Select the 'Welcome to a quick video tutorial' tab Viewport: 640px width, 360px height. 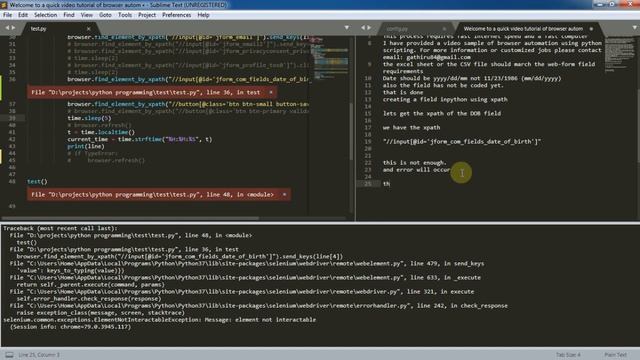(523, 29)
